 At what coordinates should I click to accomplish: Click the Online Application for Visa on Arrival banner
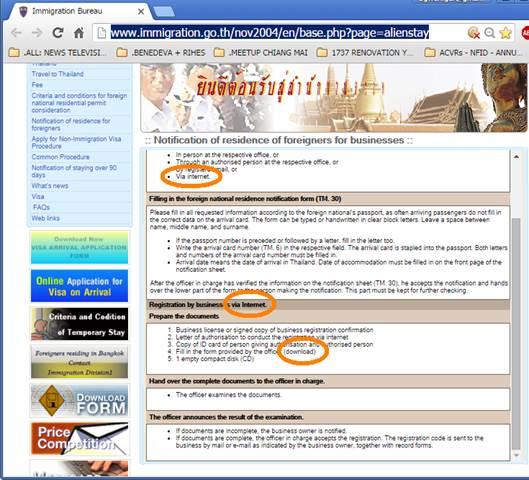(x=79, y=286)
